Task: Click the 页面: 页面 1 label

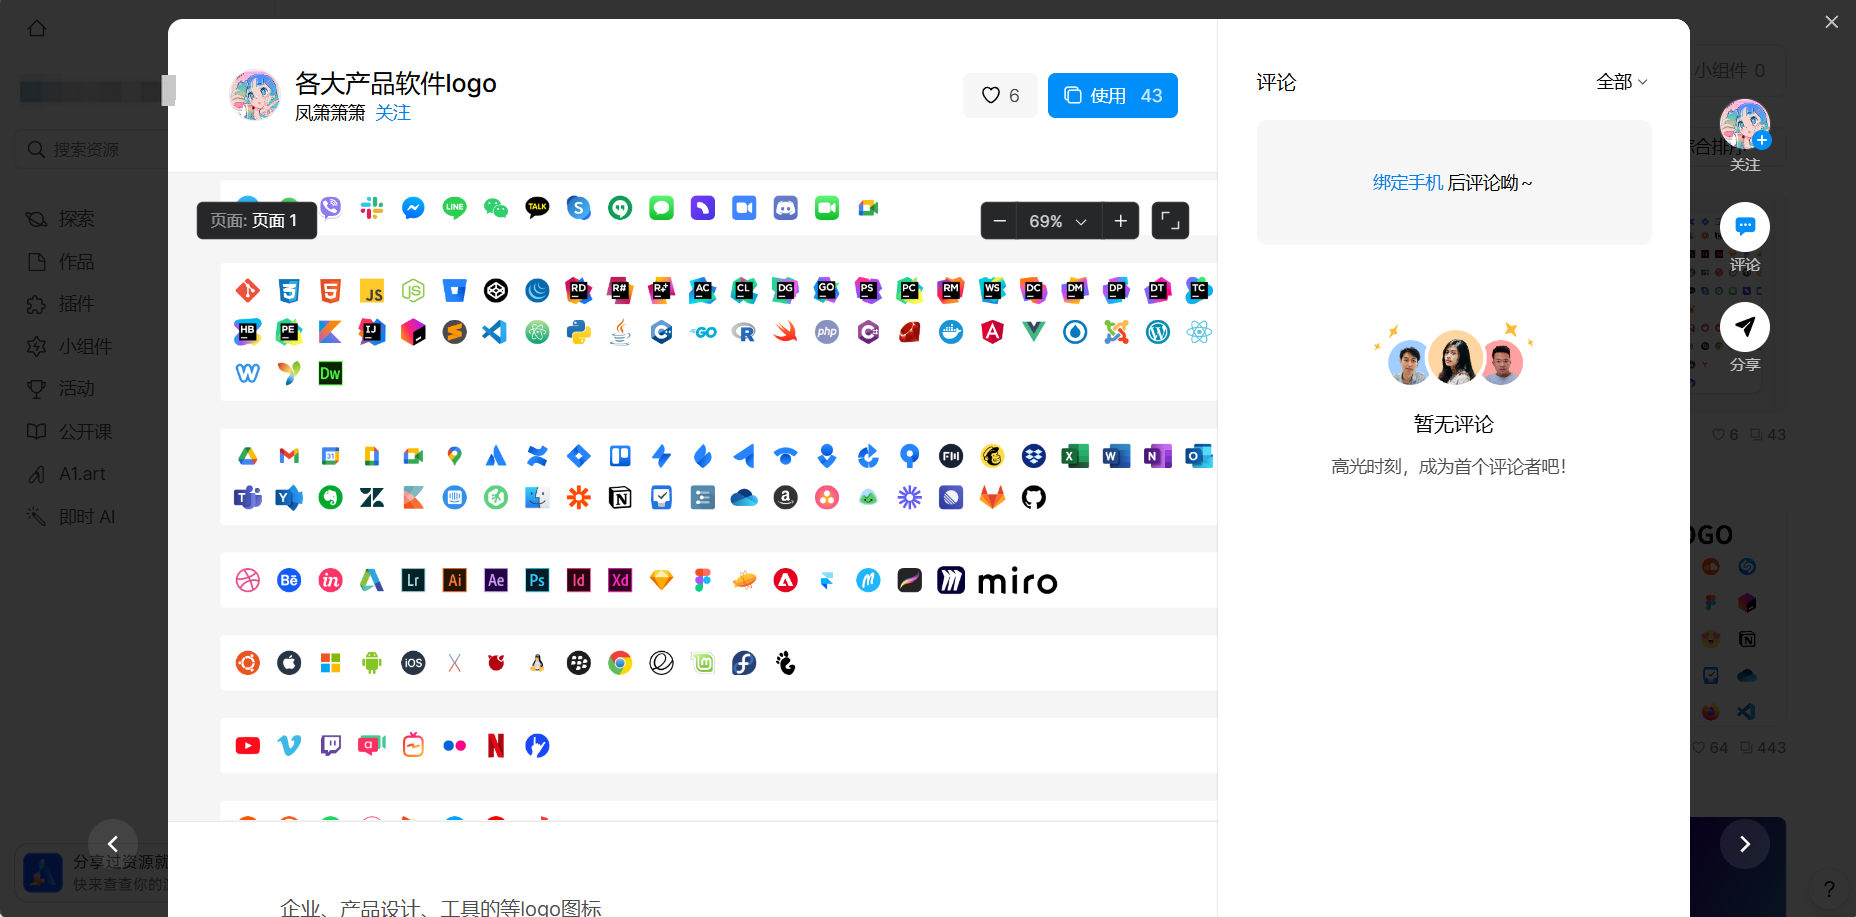Action: (256, 221)
